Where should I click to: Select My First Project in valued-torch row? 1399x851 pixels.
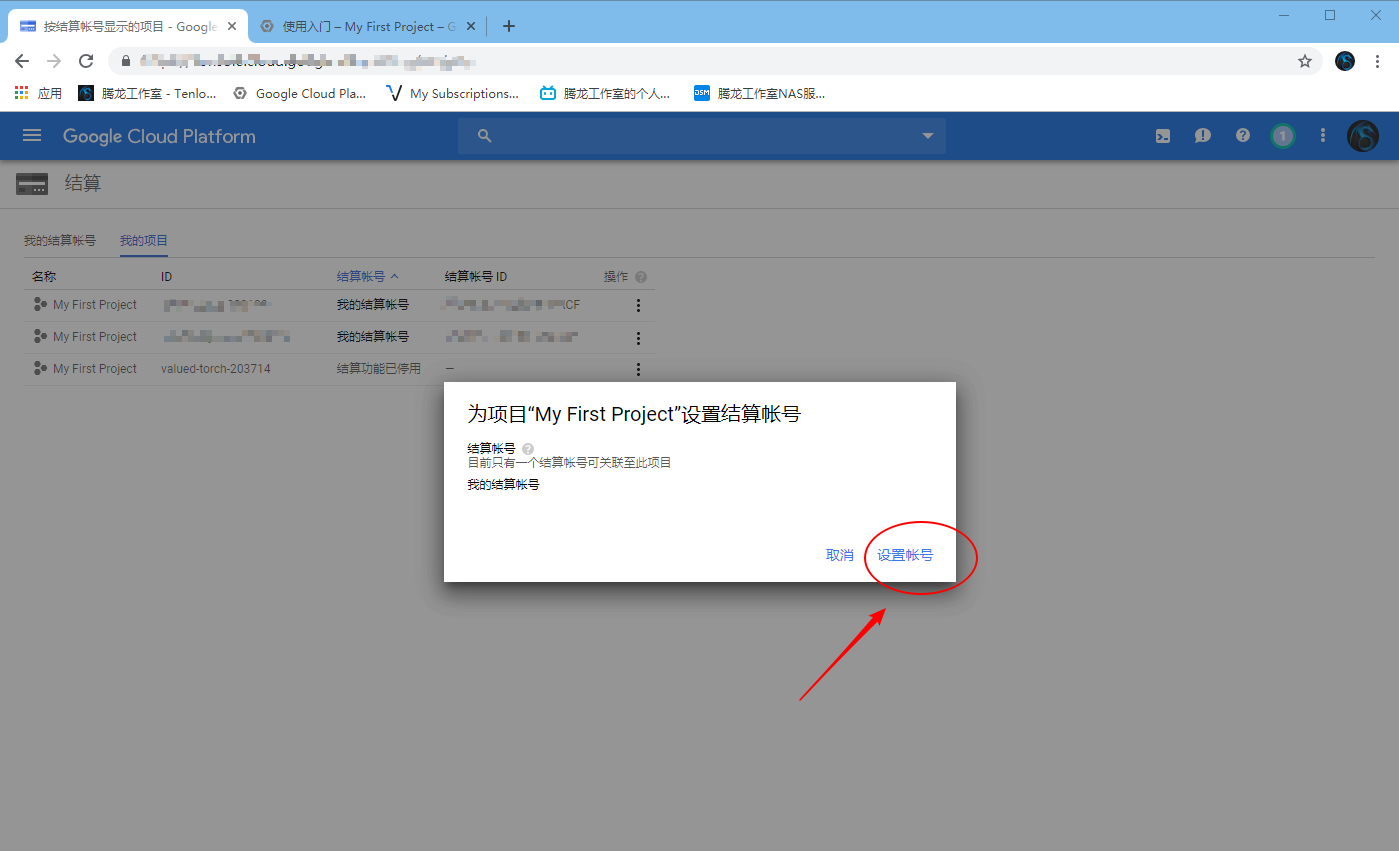click(95, 369)
